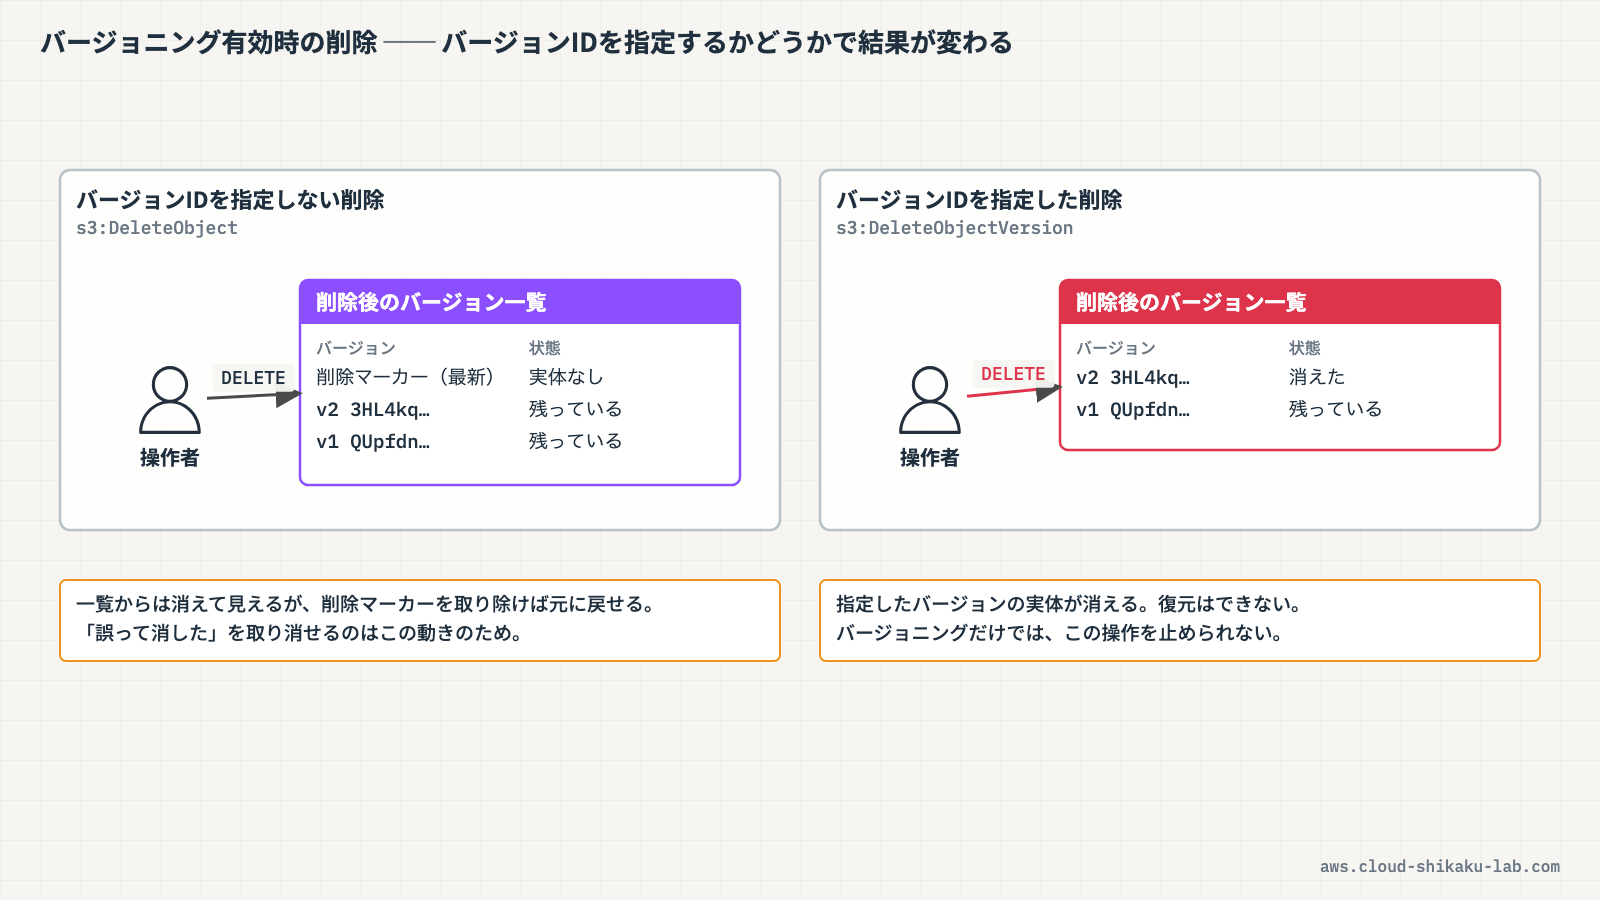
Task: Select v1 QUpfdn… in the purple table
Action: click(373, 441)
